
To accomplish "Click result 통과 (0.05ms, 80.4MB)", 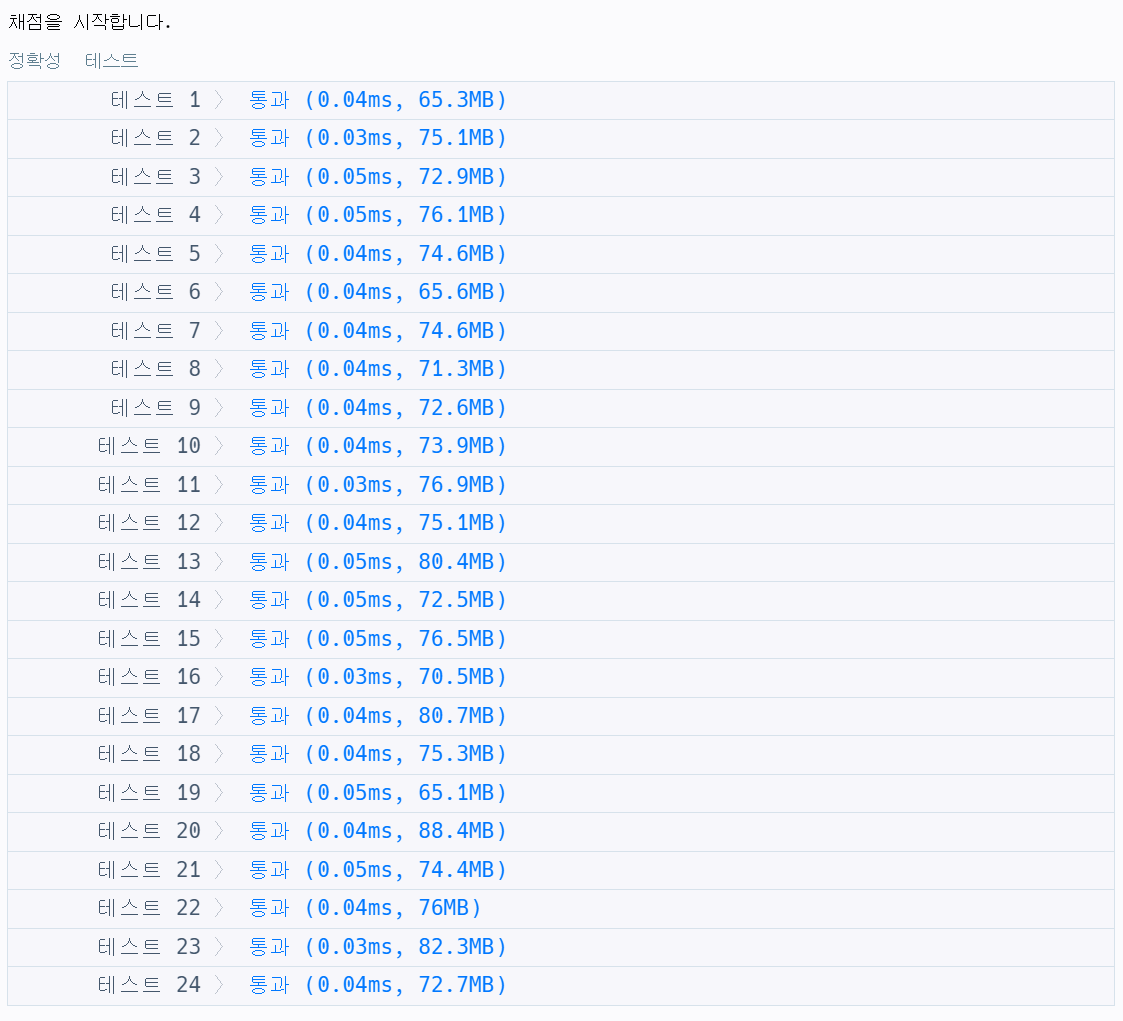I will click(x=377, y=561).
